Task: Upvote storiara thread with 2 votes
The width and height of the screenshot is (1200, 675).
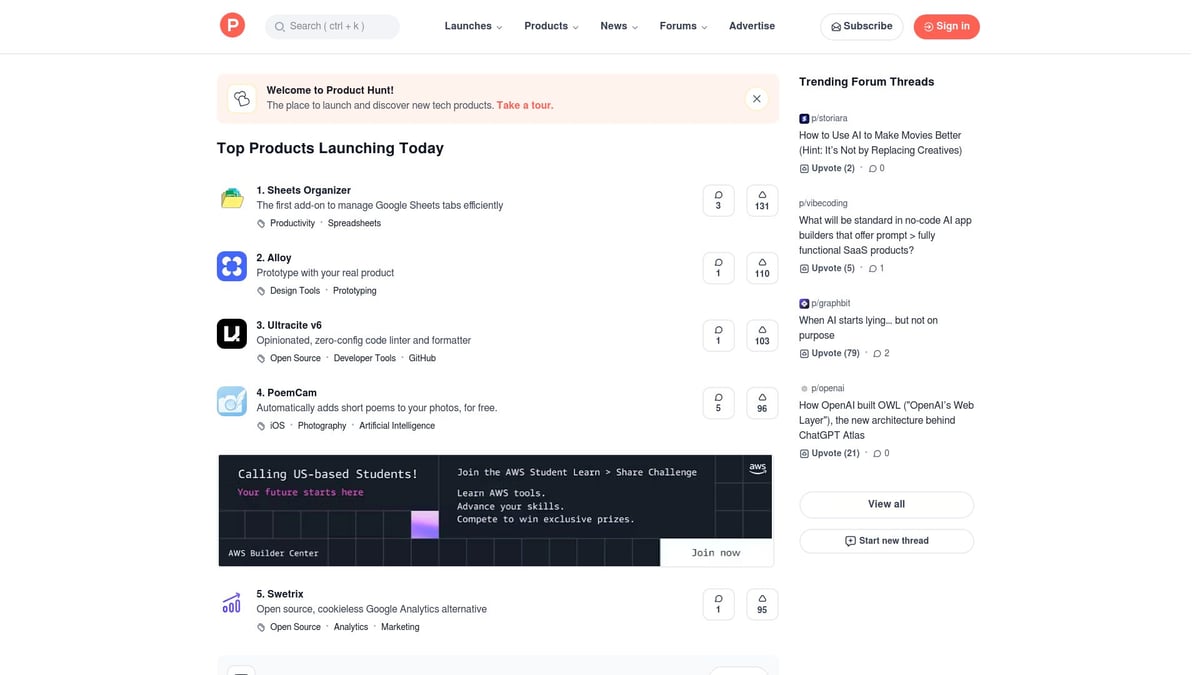Action: coord(827,168)
